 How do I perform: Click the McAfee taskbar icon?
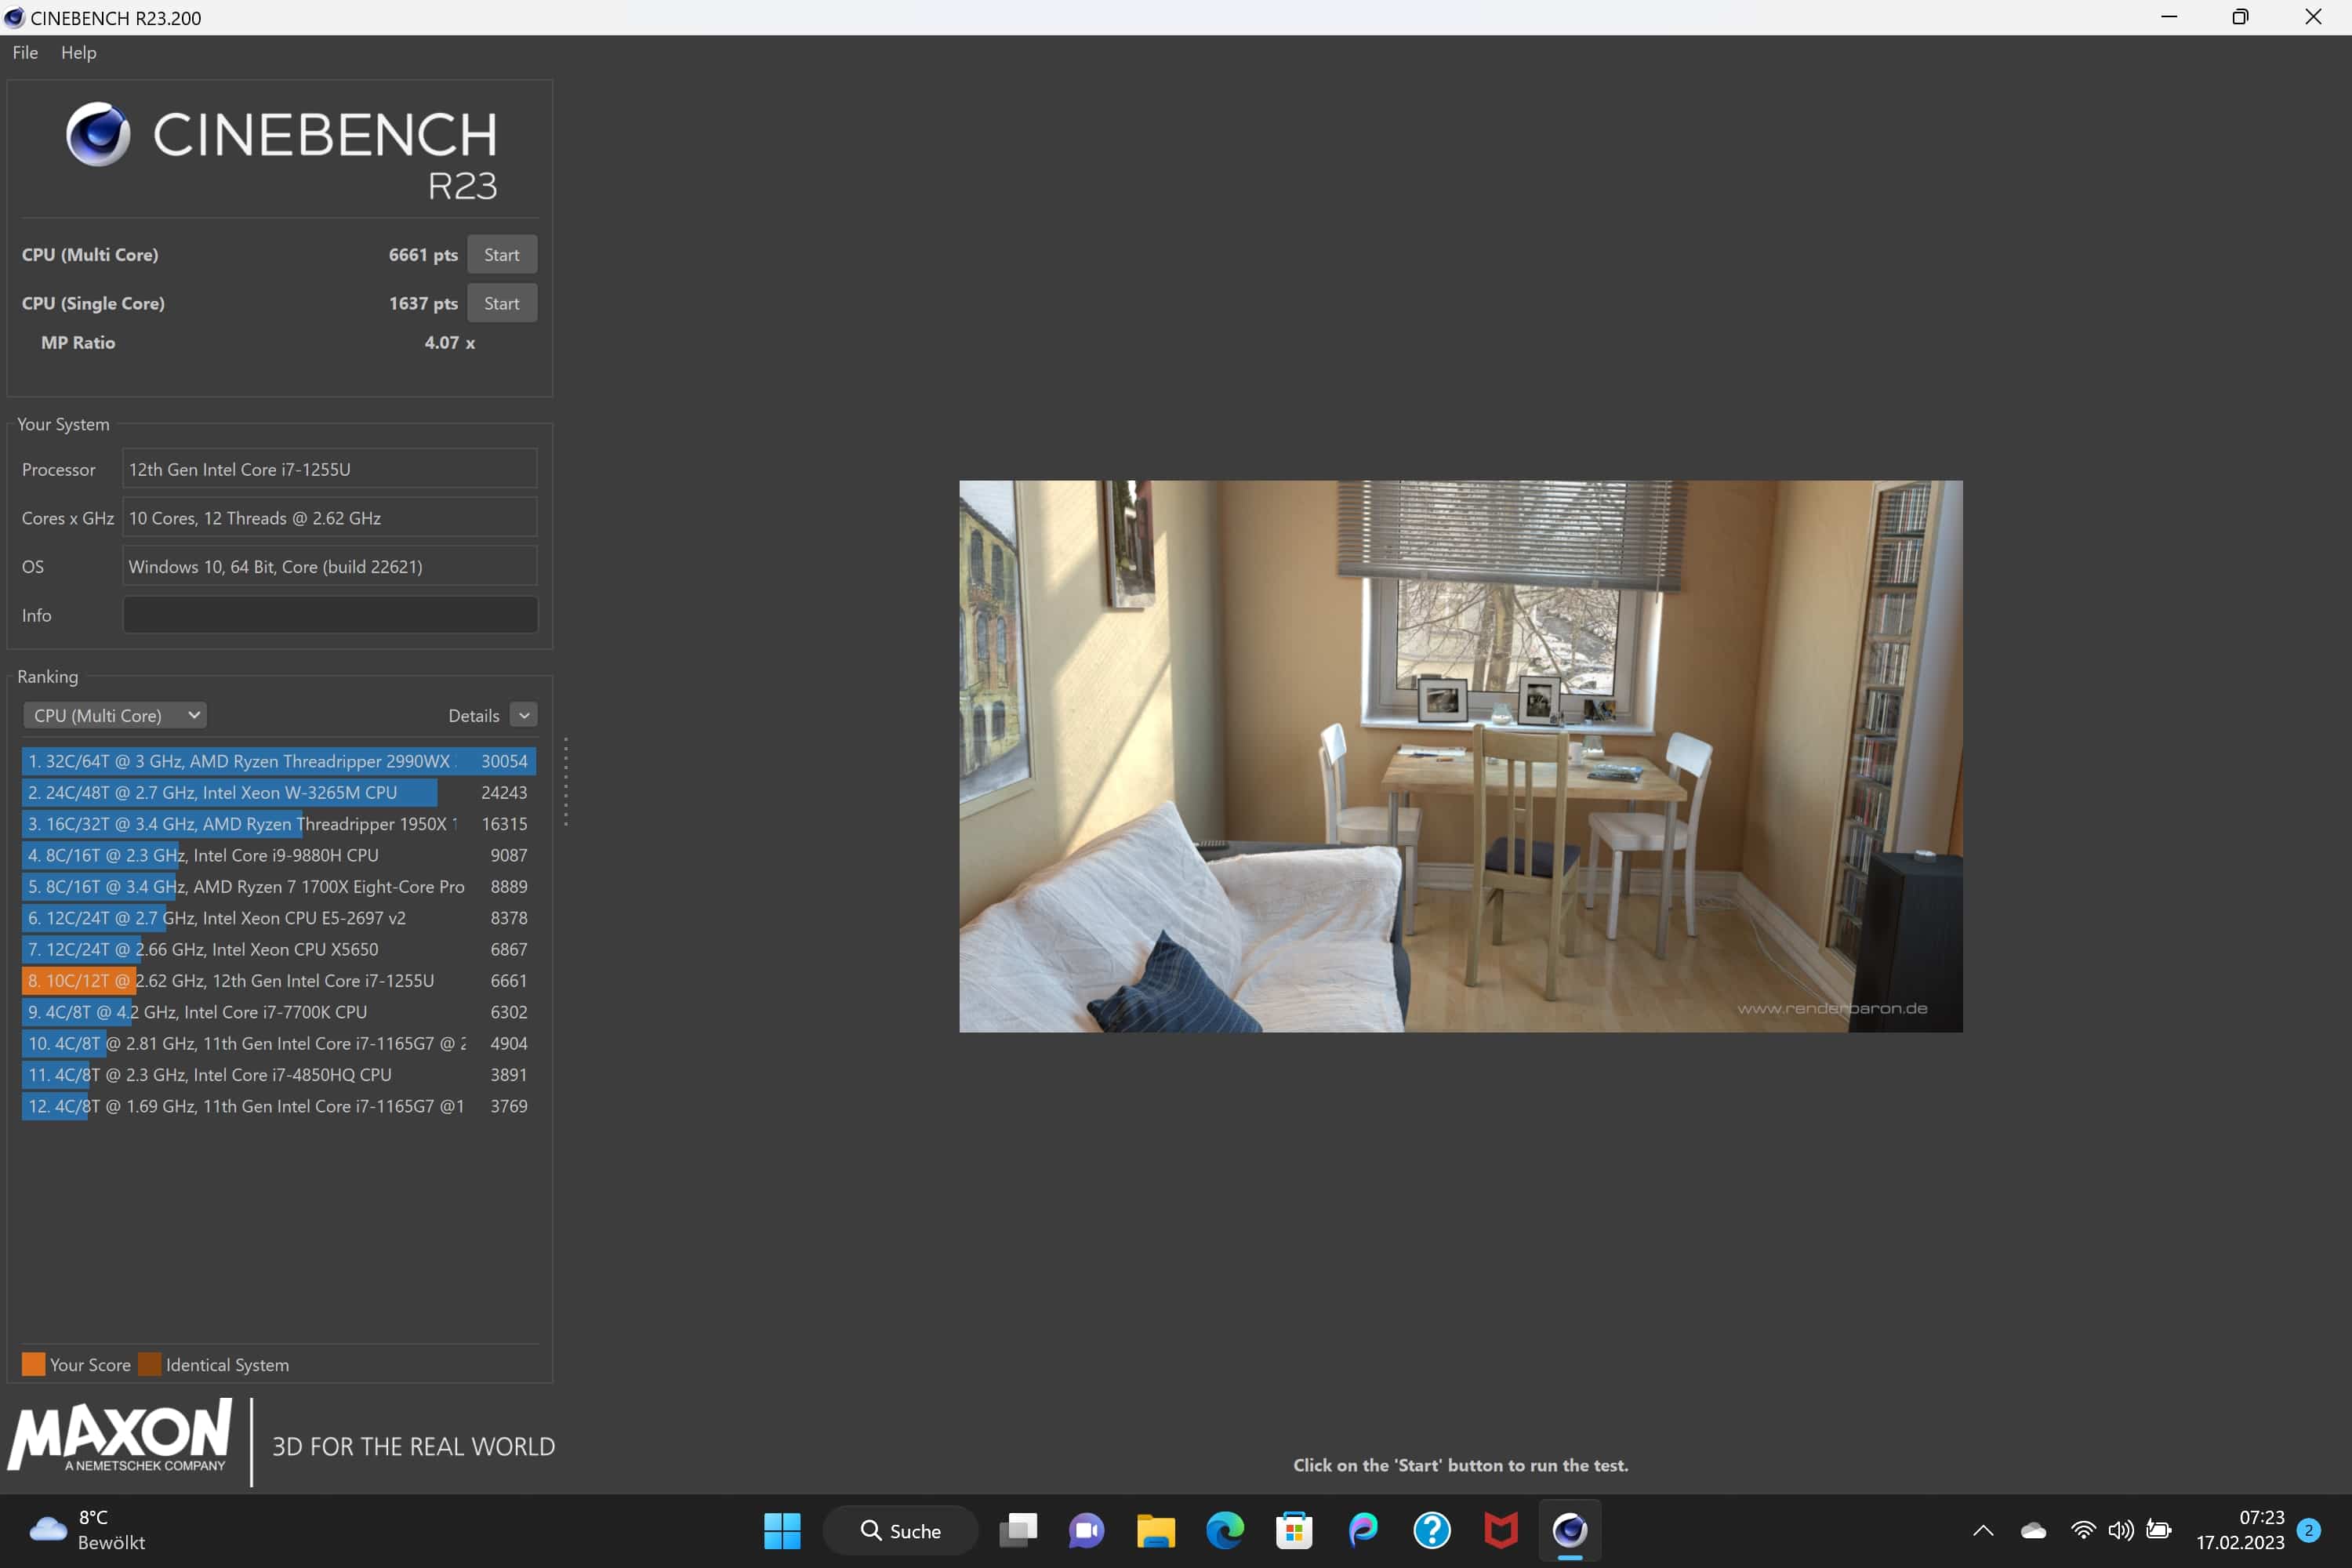(1500, 1530)
